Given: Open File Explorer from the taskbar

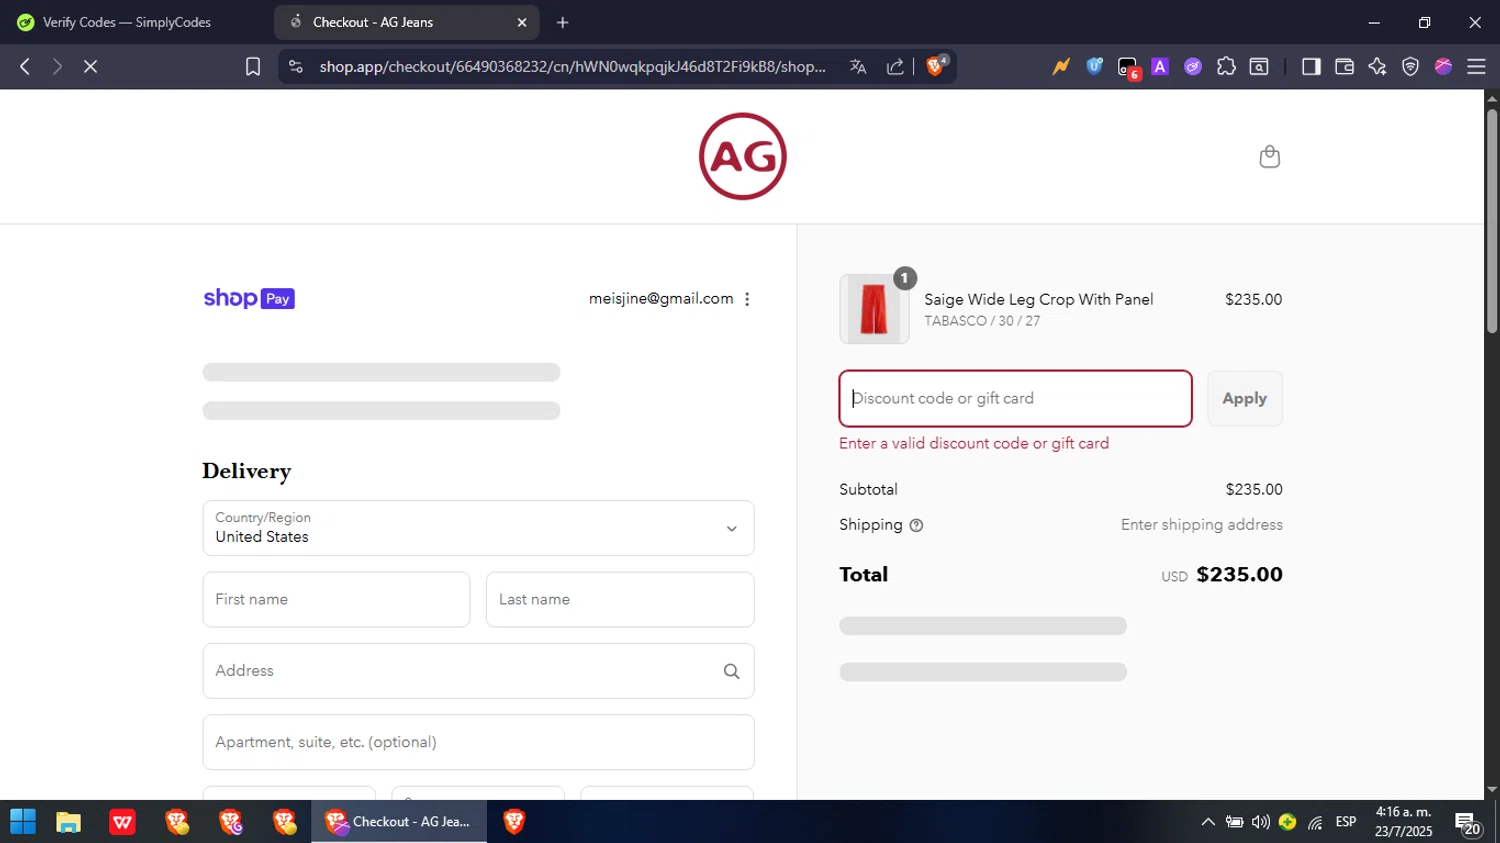Looking at the screenshot, I should click(68, 822).
